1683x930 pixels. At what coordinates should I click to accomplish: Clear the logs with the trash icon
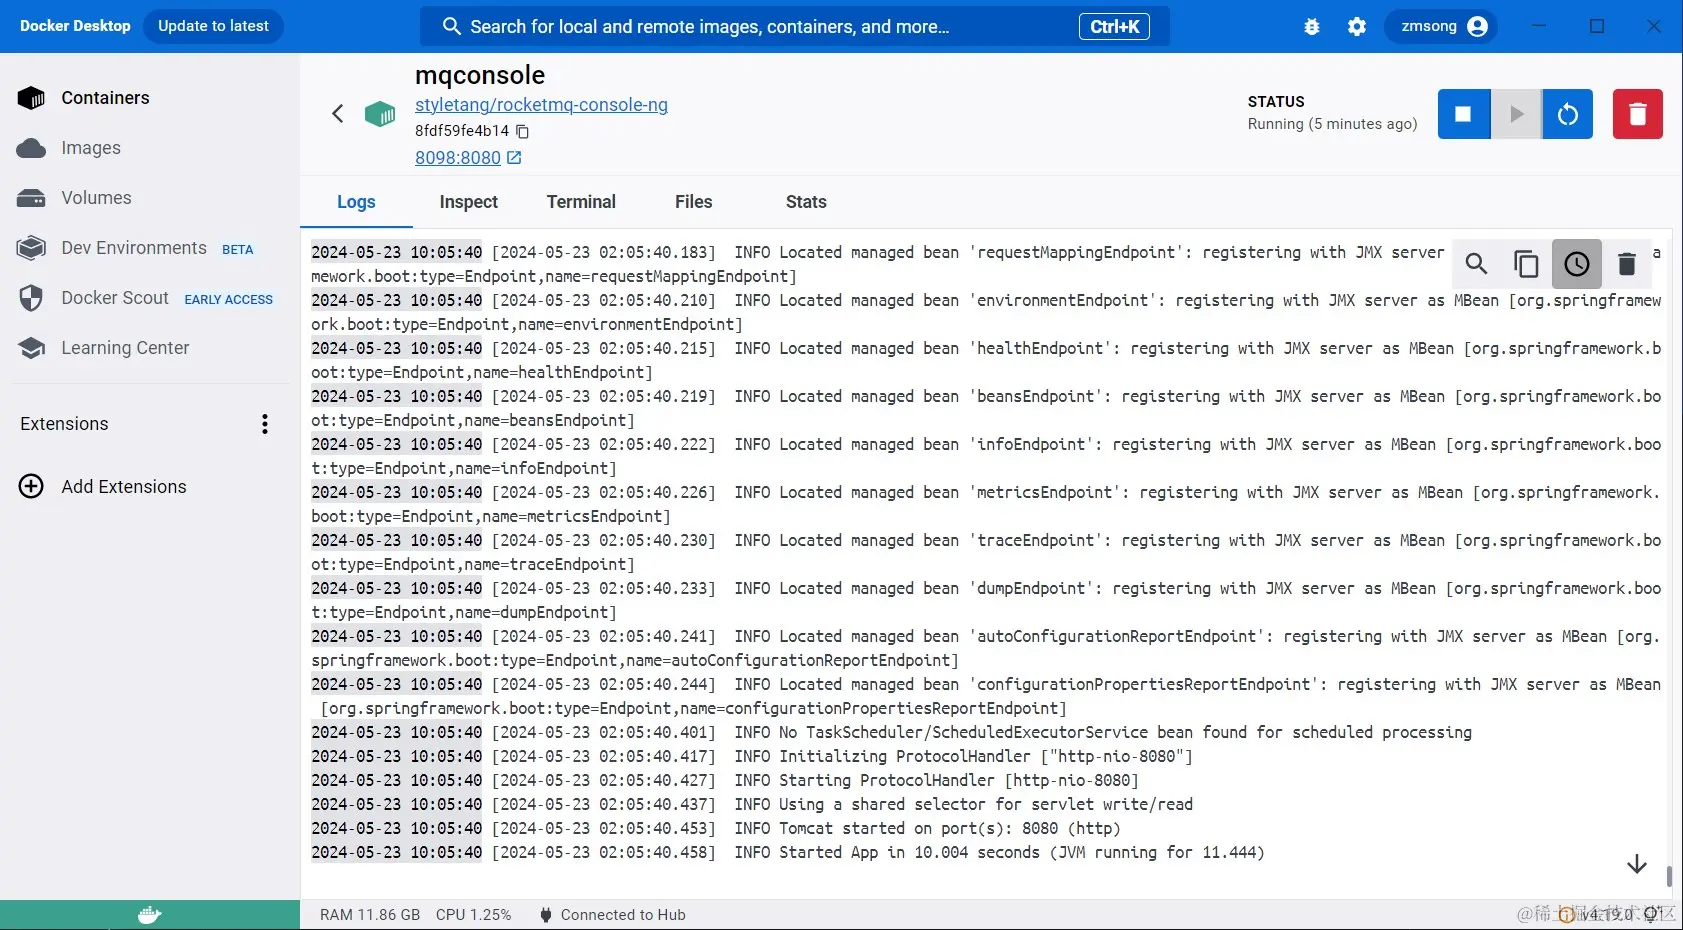(x=1627, y=264)
